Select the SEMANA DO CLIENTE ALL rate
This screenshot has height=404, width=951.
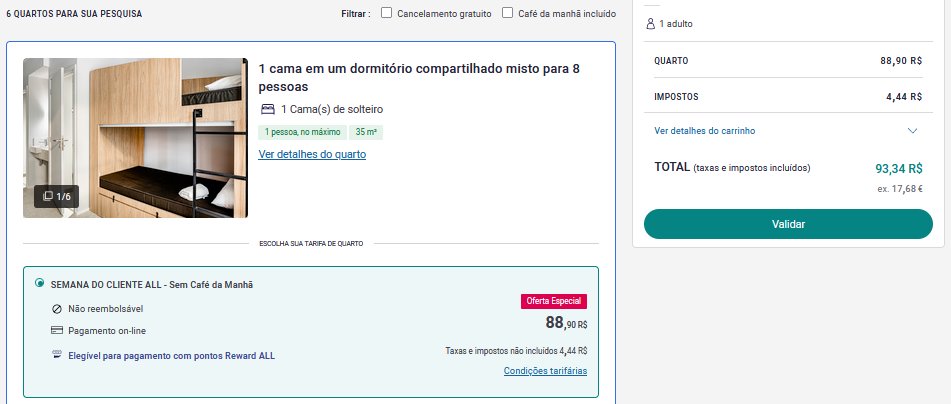(x=39, y=283)
